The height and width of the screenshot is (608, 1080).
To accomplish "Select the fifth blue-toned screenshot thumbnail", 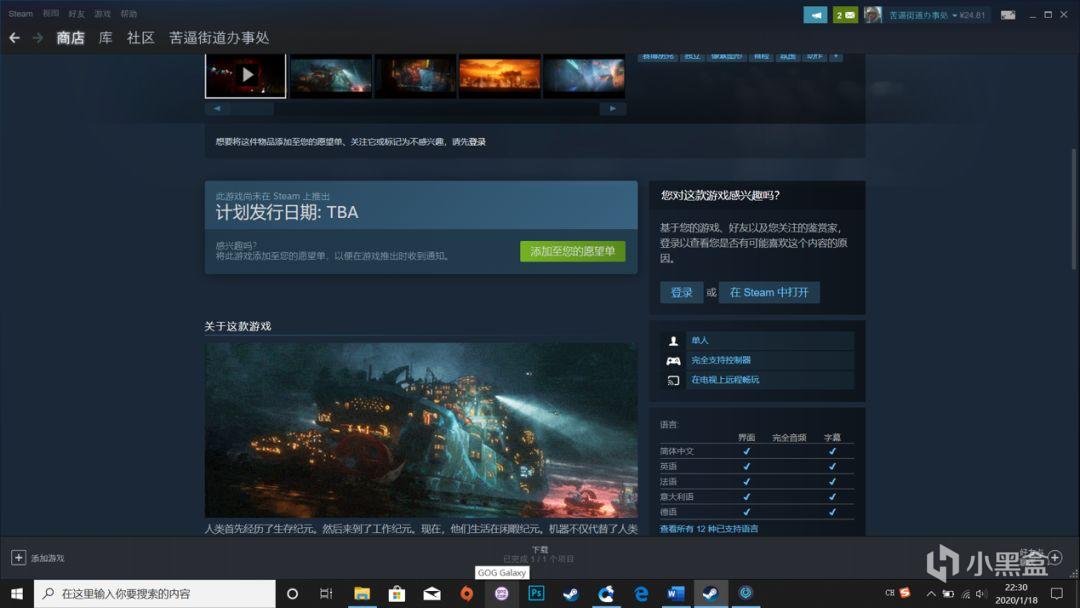I will (584, 75).
